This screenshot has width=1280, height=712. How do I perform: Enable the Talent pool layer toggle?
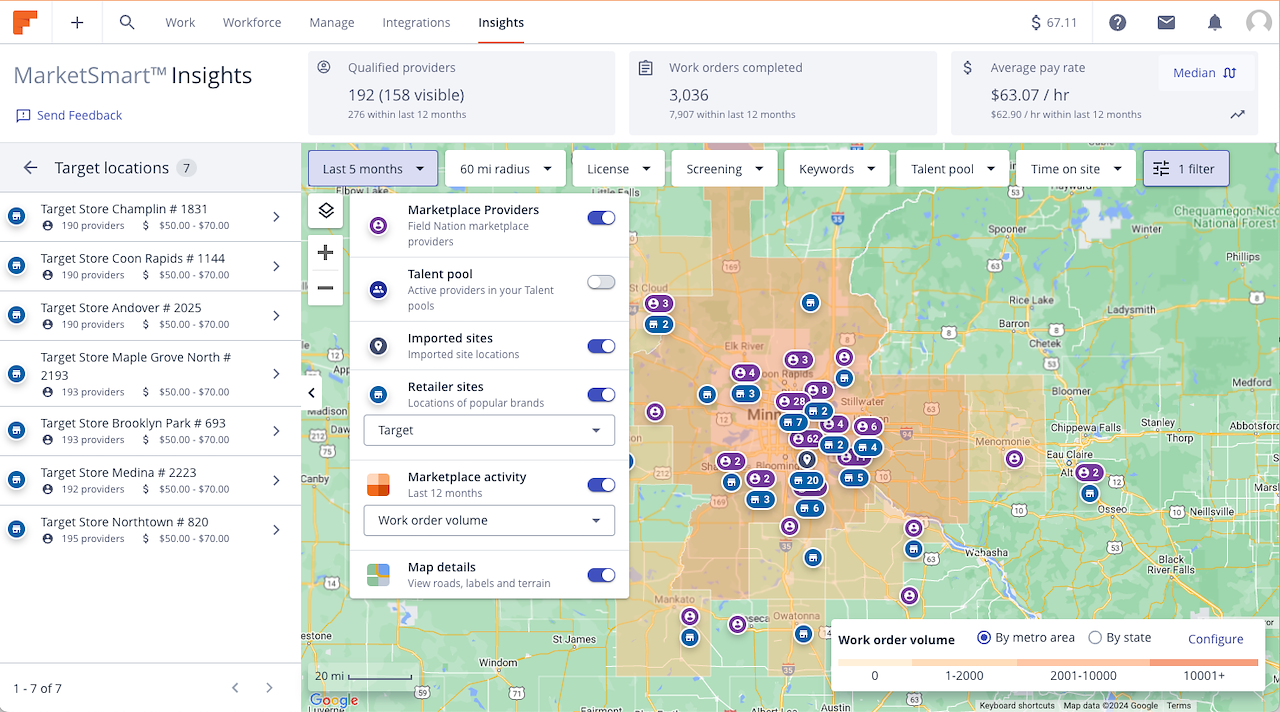pos(601,283)
